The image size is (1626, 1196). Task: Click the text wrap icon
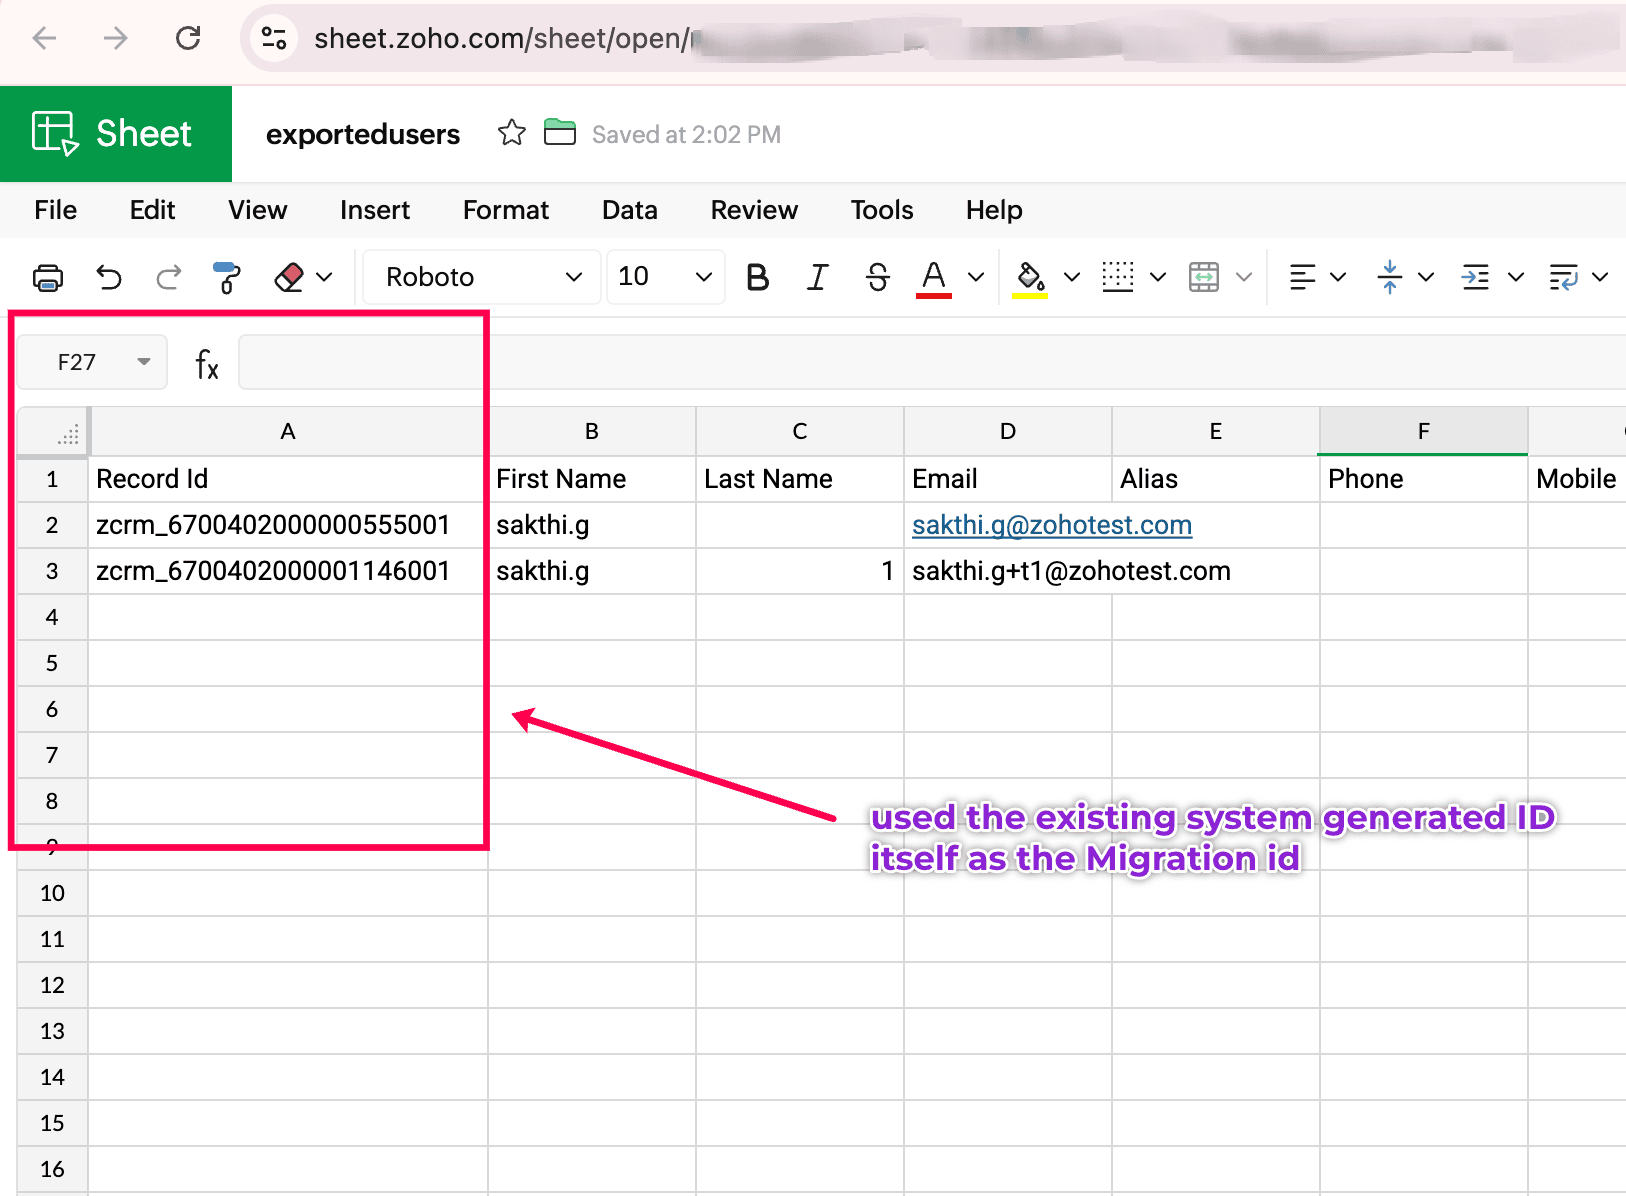coord(1563,277)
